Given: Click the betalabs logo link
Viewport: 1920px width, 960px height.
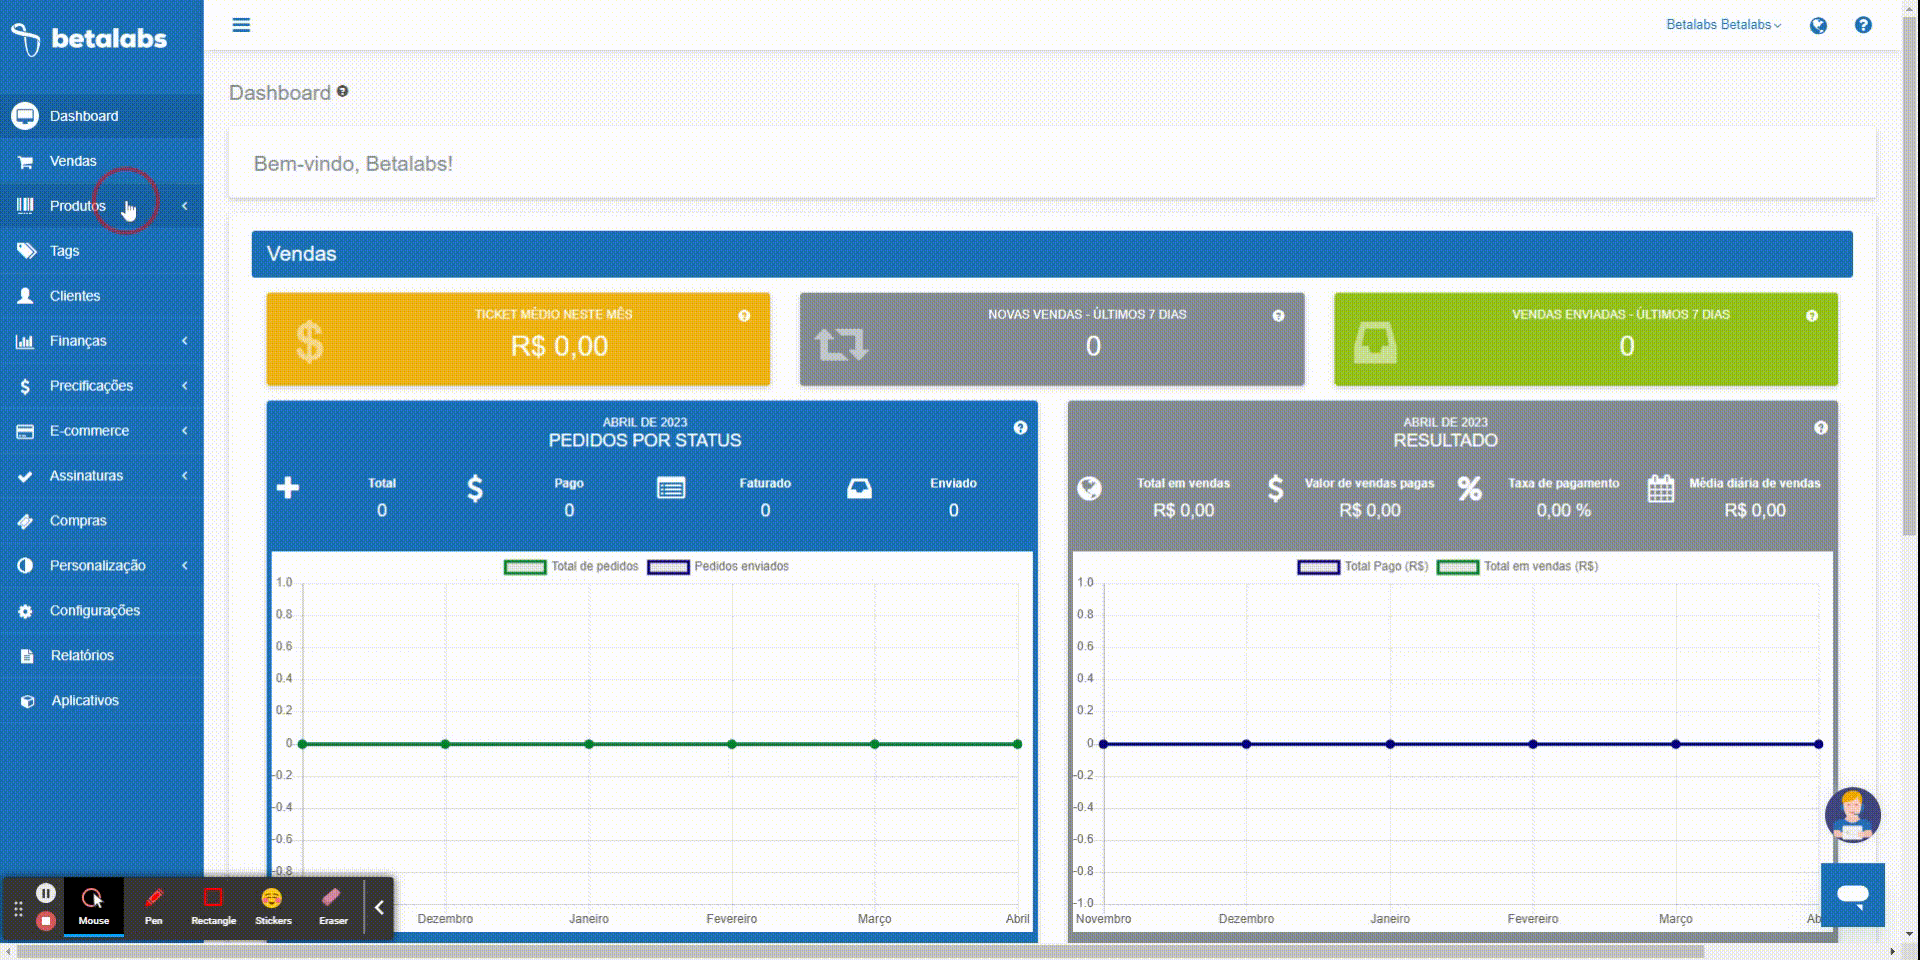Looking at the screenshot, I should point(89,39).
